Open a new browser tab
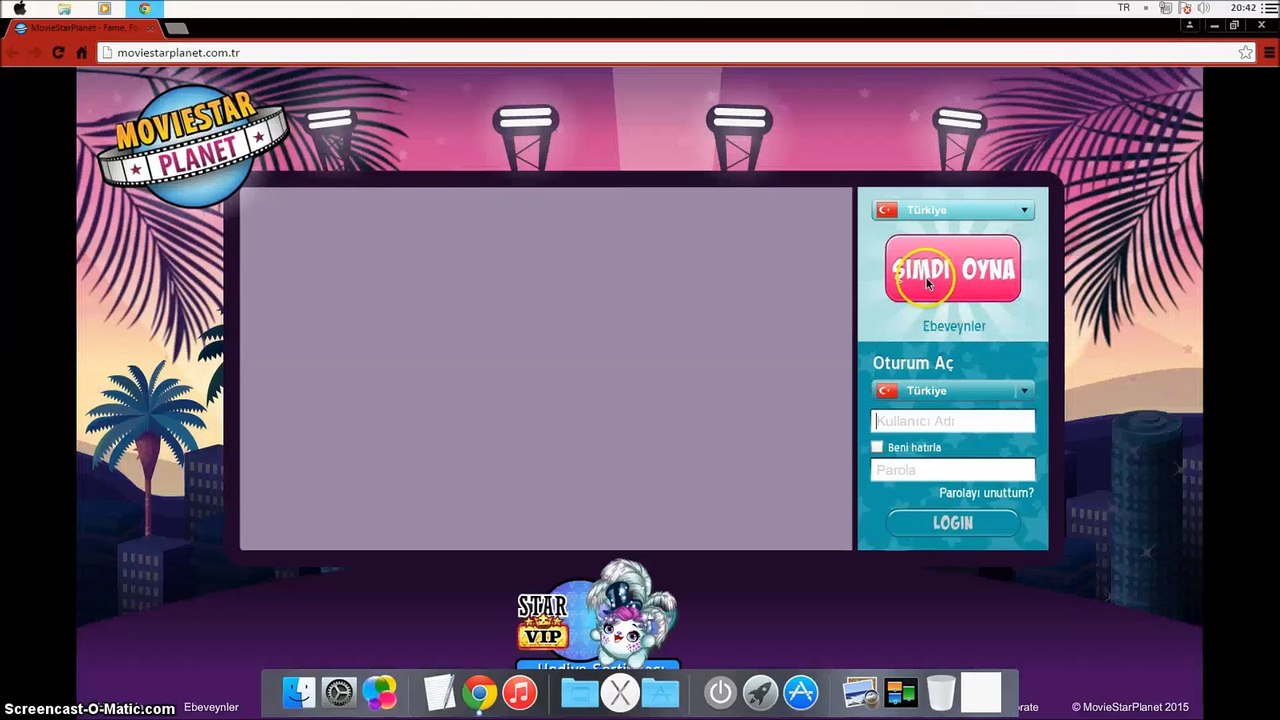 176,28
